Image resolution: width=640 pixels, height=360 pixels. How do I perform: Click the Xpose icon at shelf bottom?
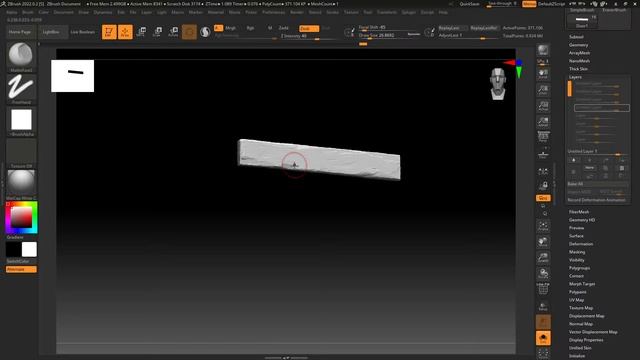543,353
